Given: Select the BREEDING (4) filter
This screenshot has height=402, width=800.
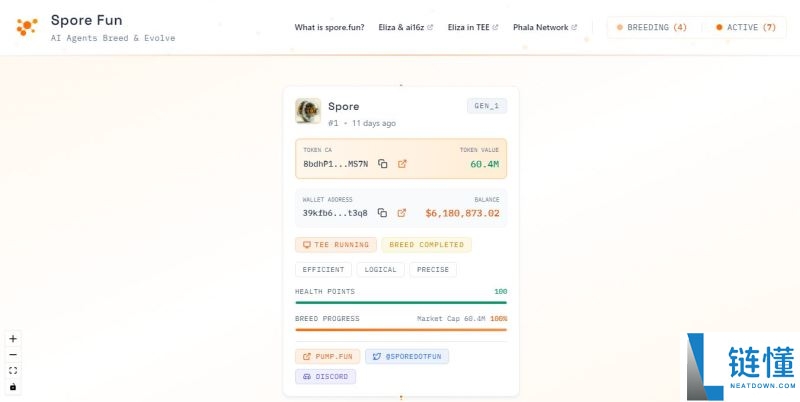Looking at the screenshot, I should [x=651, y=27].
